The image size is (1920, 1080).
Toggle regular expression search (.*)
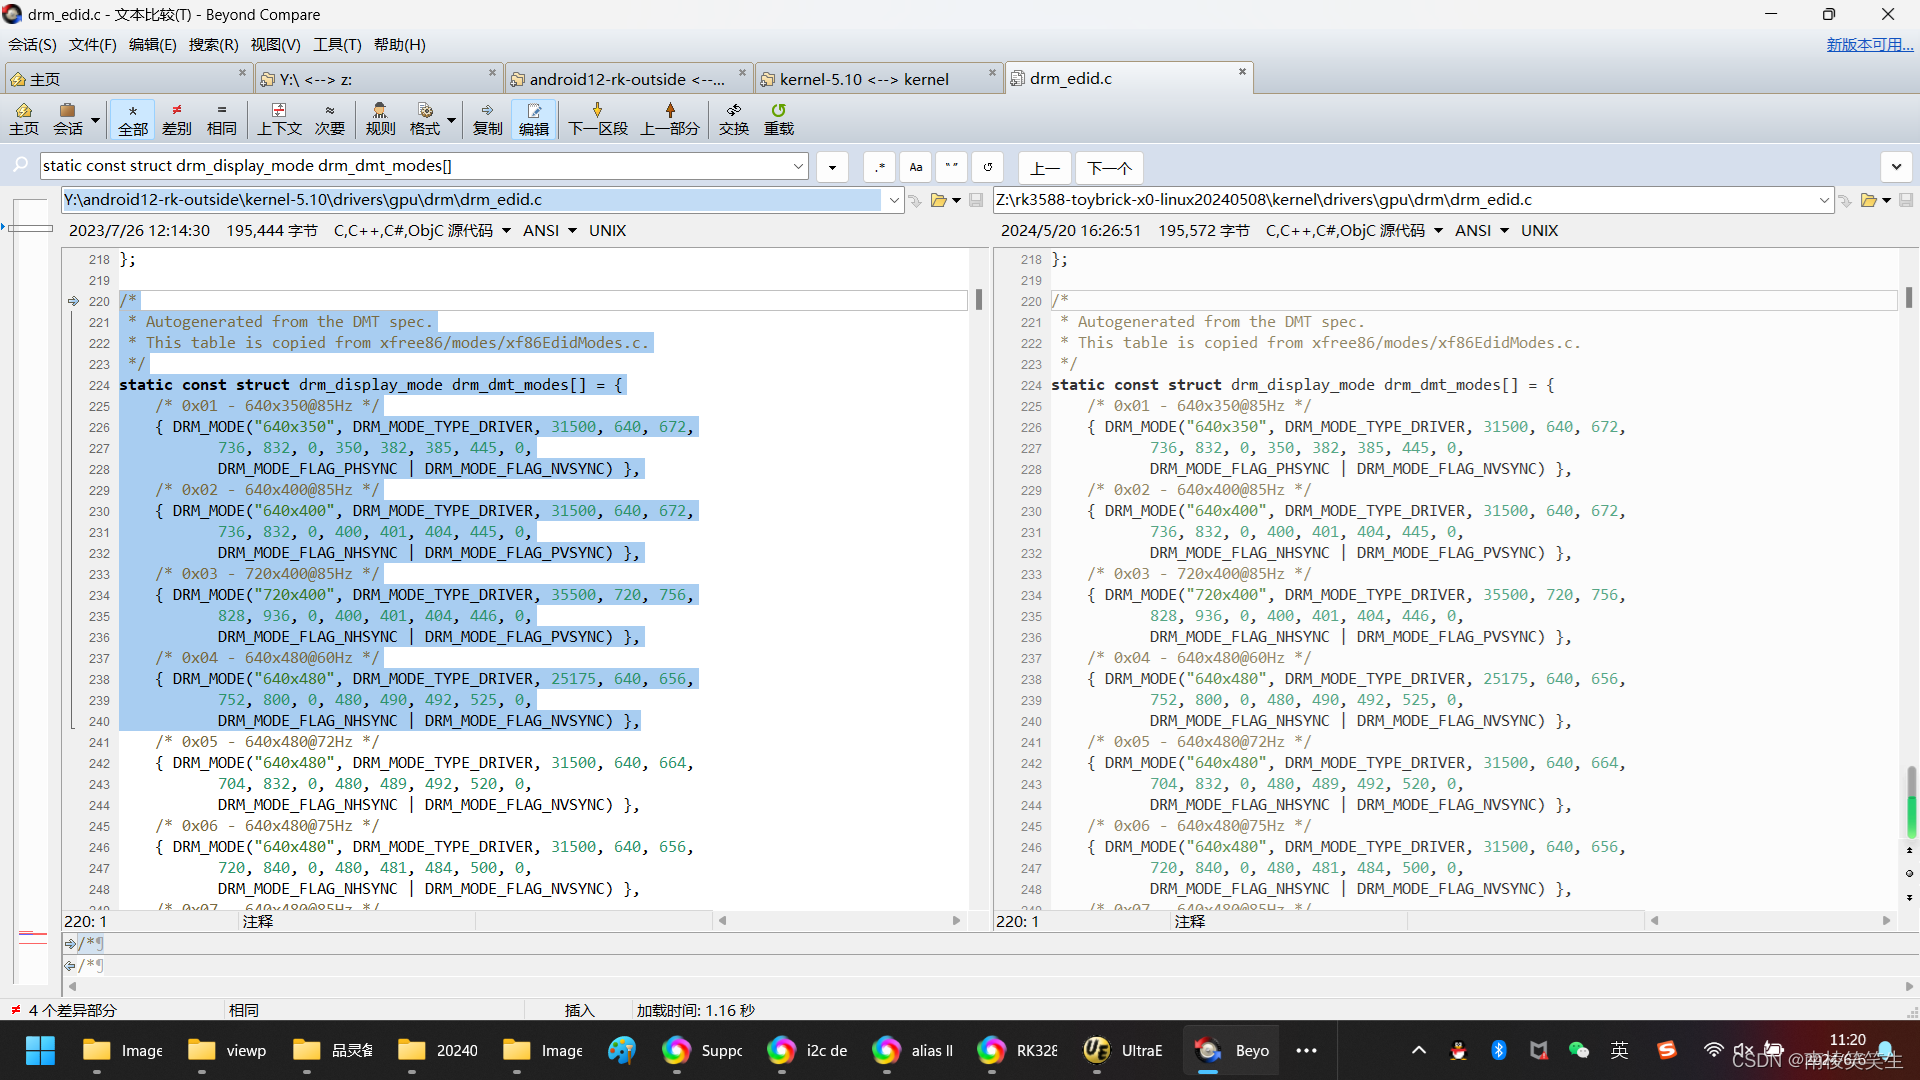[x=879, y=167]
